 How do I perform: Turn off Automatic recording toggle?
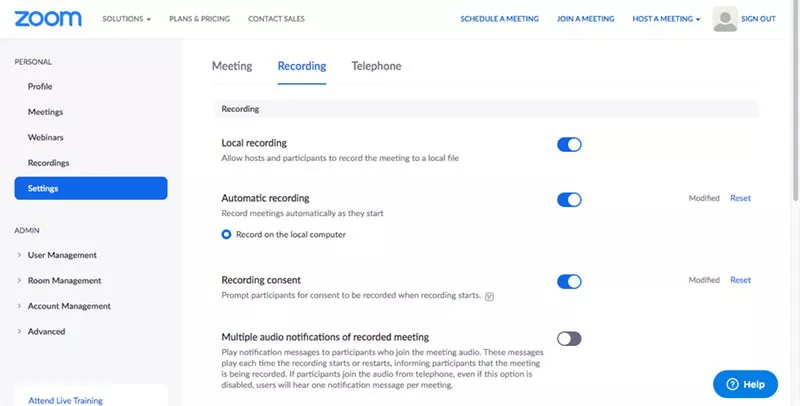tap(569, 199)
